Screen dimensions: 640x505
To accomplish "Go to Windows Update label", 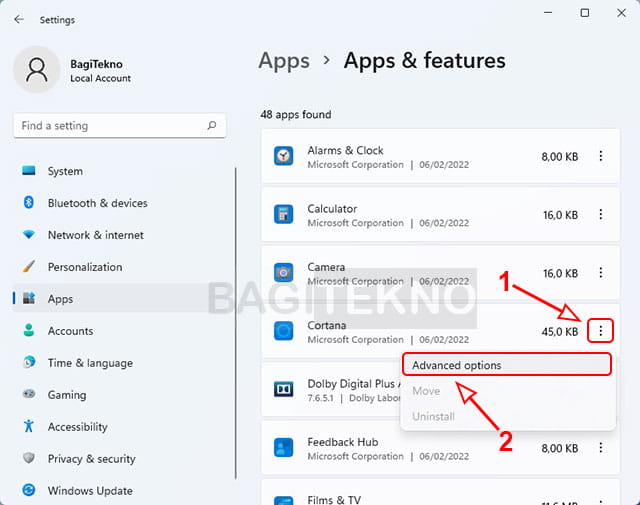I will (x=90, y=490).
